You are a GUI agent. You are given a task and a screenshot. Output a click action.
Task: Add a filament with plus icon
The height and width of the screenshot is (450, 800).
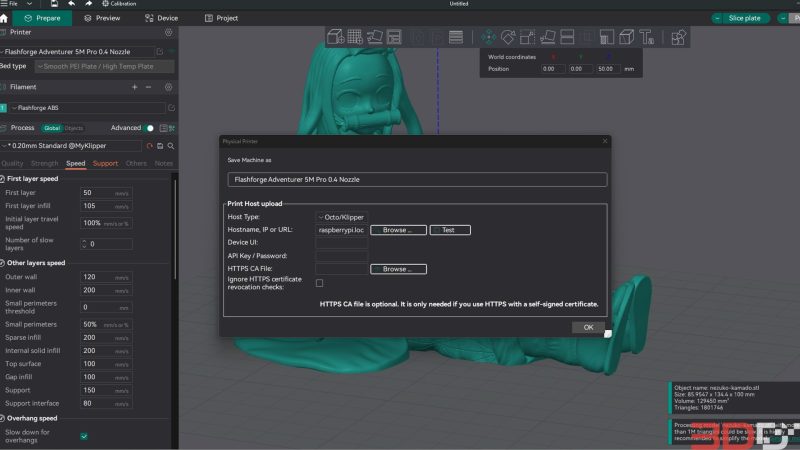tap(135, 87)
